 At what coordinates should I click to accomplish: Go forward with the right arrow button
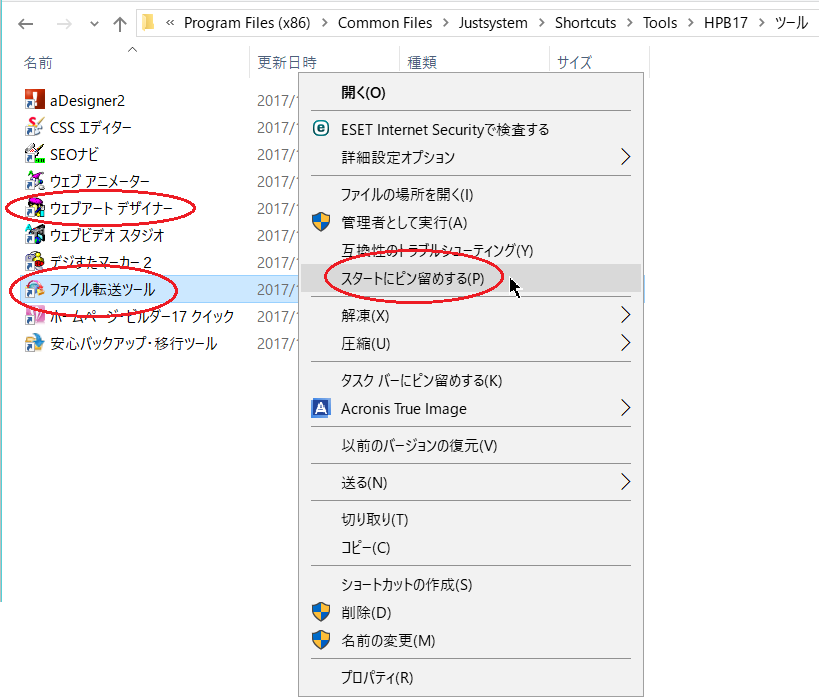(64, 24)
